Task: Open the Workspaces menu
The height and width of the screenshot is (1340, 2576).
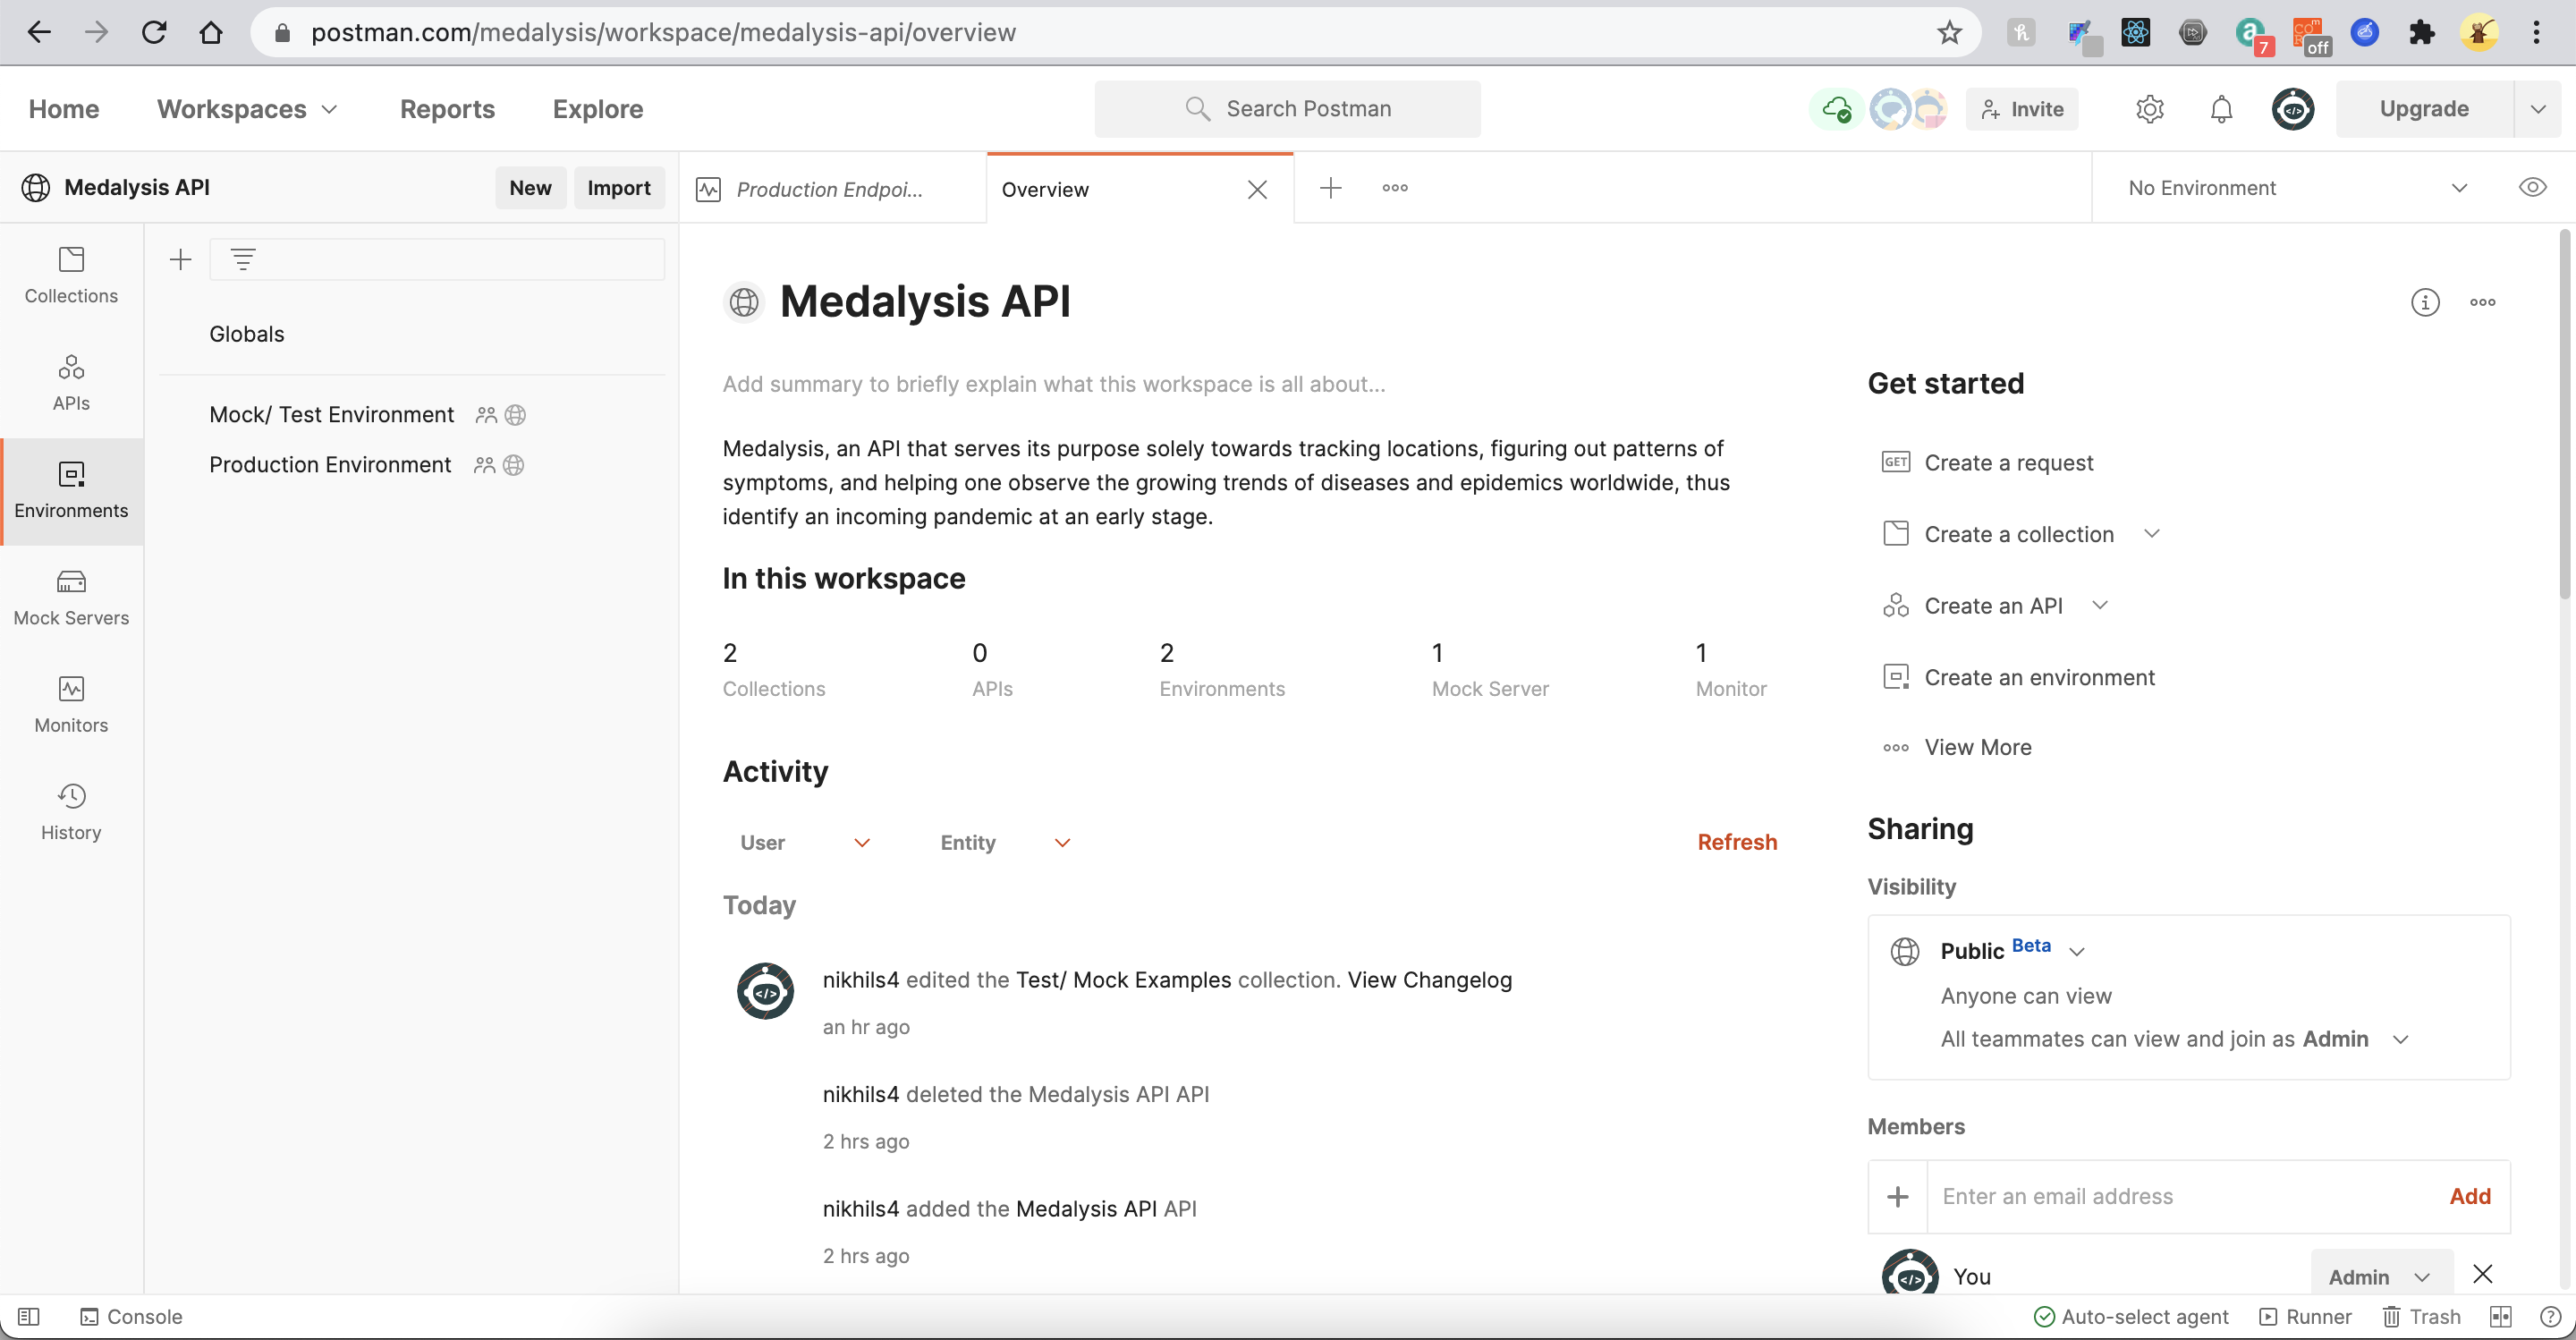Action: 246,109
